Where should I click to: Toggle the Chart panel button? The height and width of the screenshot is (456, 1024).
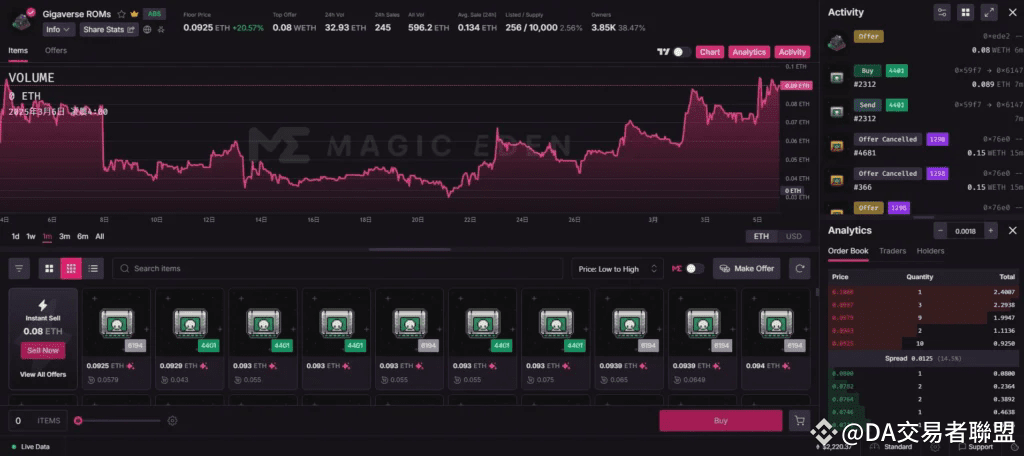point(710,52)
